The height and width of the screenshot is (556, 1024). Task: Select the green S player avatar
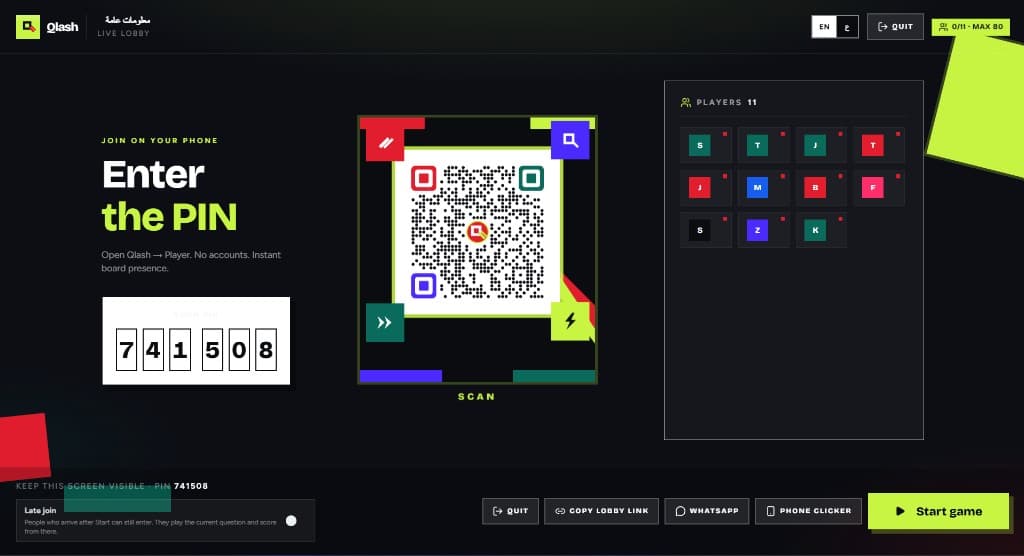[699, 145]
